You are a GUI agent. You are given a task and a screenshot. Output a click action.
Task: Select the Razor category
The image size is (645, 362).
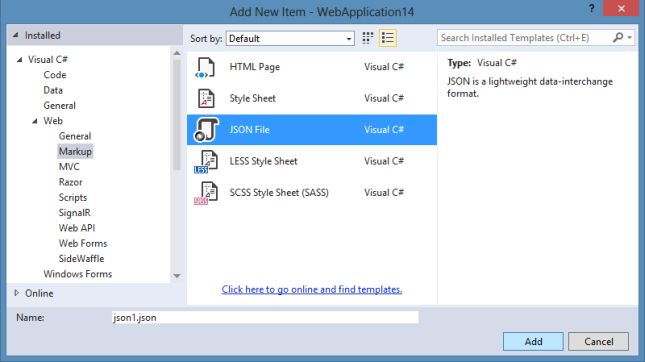[x=70, y=182]
